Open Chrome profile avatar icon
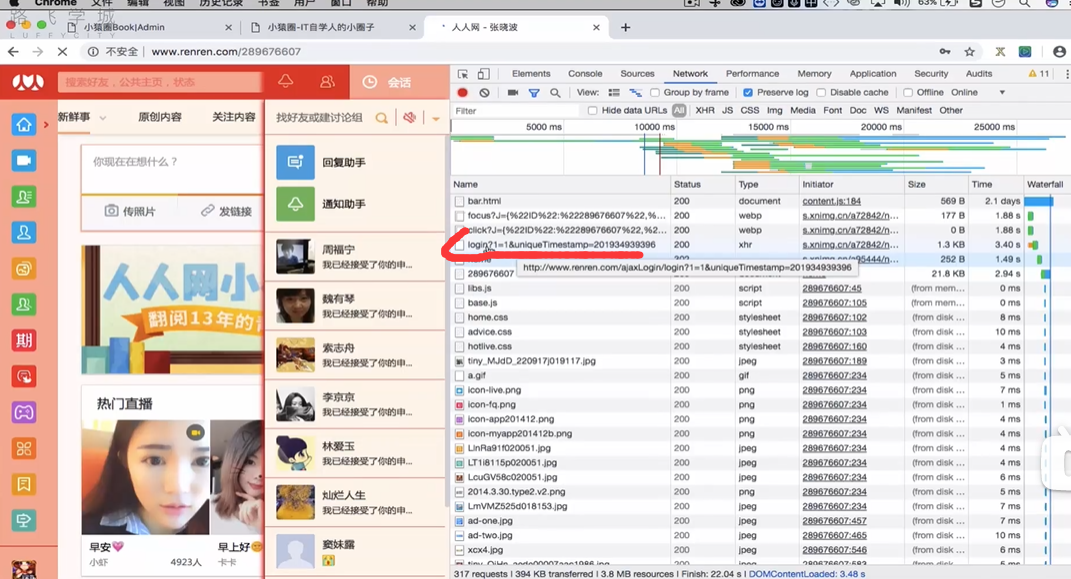1071x579 pixels. (1059, 51)
